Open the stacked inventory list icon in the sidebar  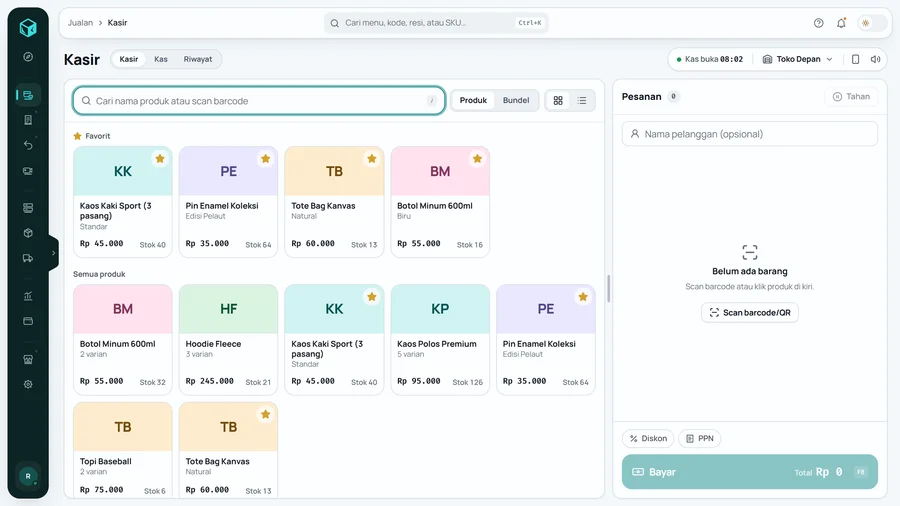point(28,208)
